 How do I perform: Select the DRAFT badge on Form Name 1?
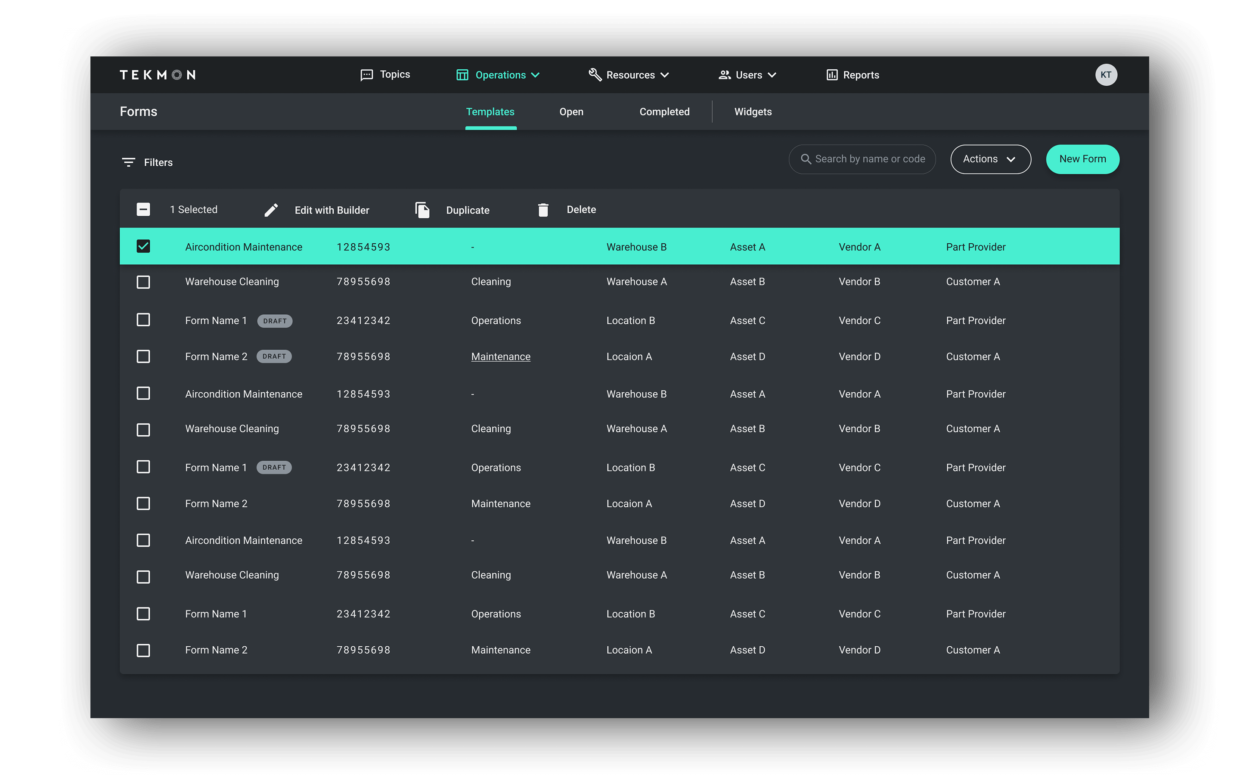tap(274, 320)
